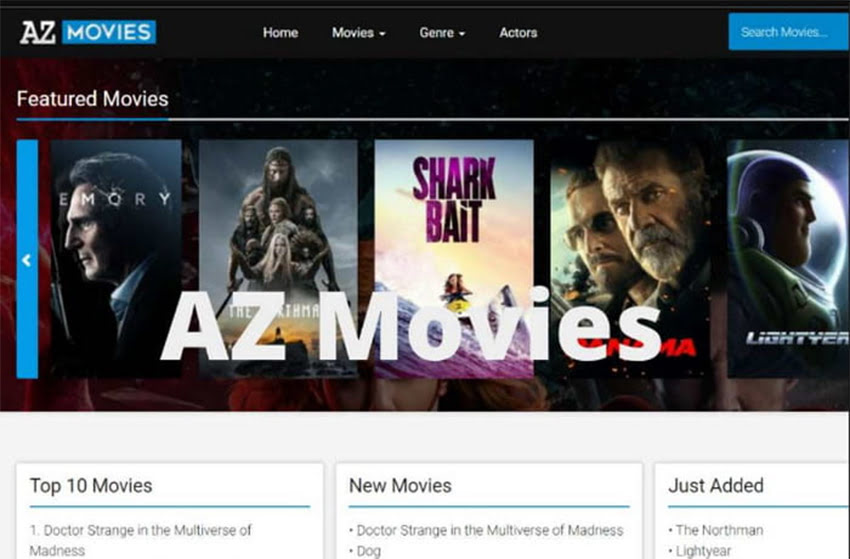Open the Memory movie poster
The image size is (850, 559).
click(x=116, y=259)
